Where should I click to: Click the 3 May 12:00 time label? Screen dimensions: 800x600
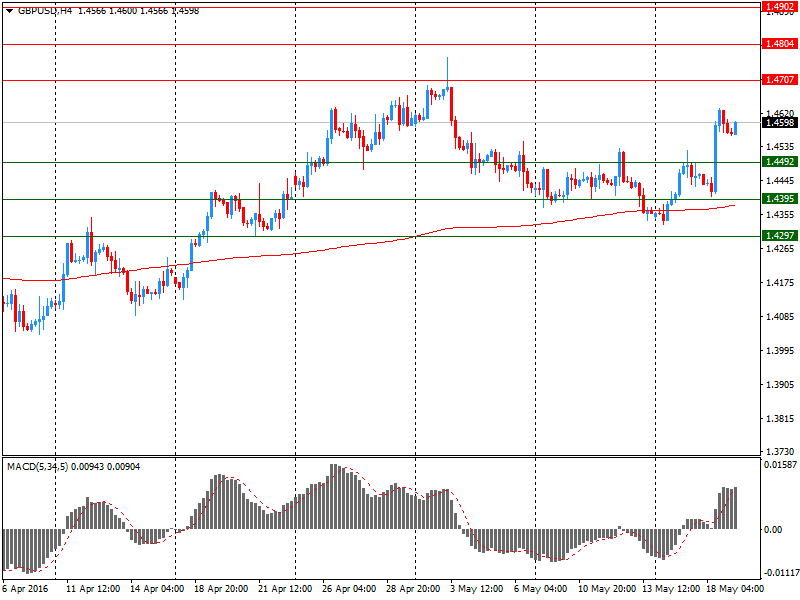[477, 589]
